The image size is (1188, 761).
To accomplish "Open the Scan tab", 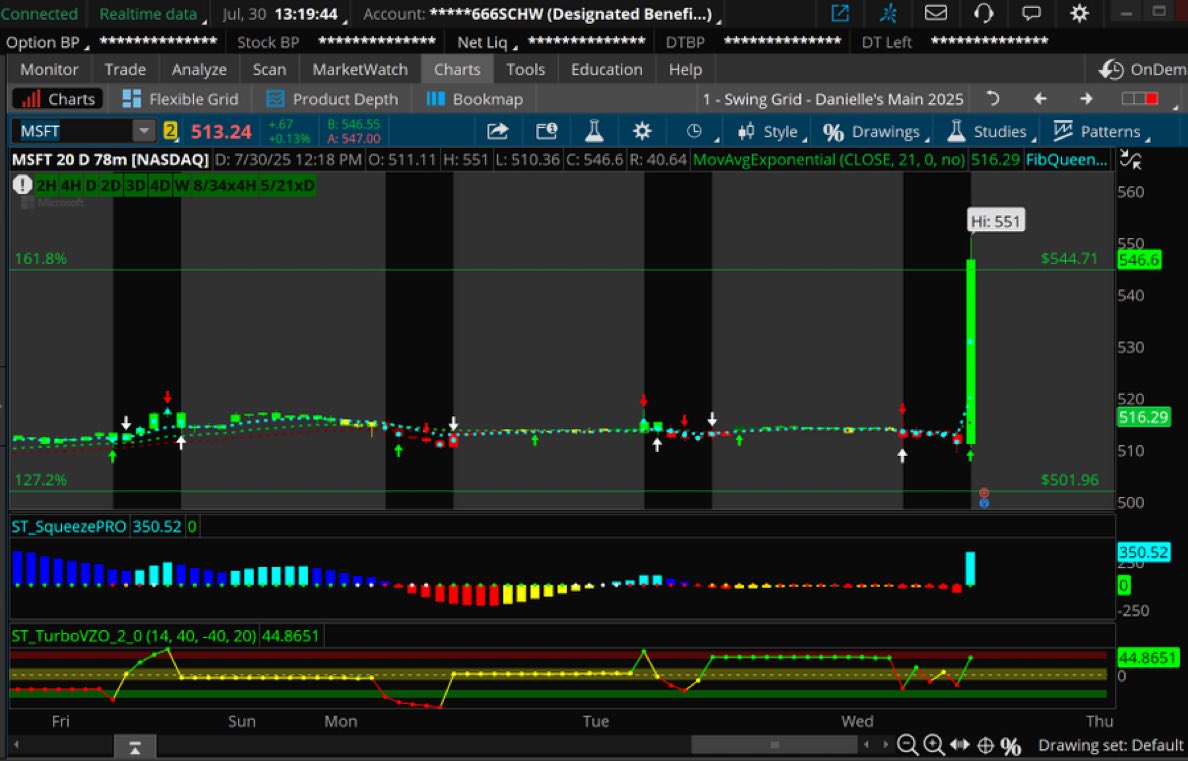I will (x=269, y=70).
